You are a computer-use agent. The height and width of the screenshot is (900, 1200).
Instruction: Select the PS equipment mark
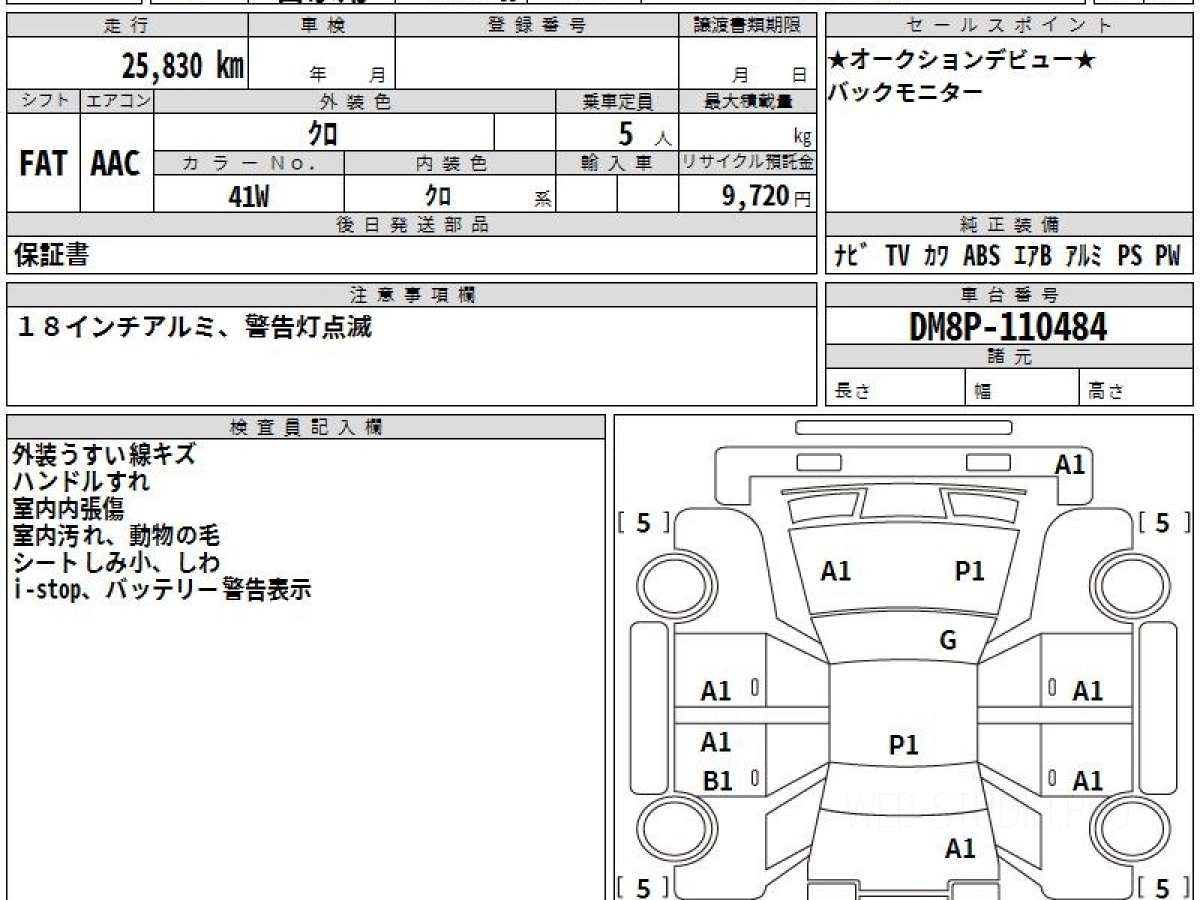point(1130,256)
